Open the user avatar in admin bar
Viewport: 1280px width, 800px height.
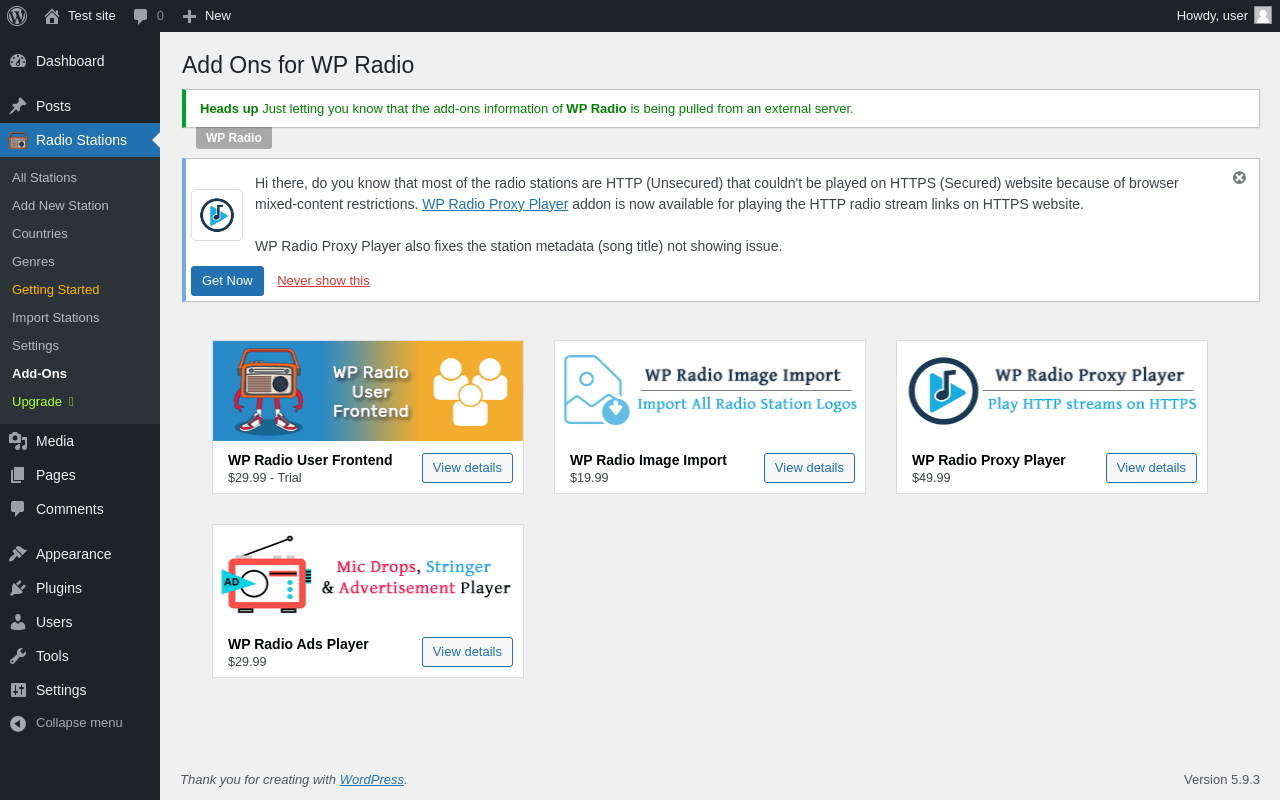pyautogui.click(x=1263, y=15)
